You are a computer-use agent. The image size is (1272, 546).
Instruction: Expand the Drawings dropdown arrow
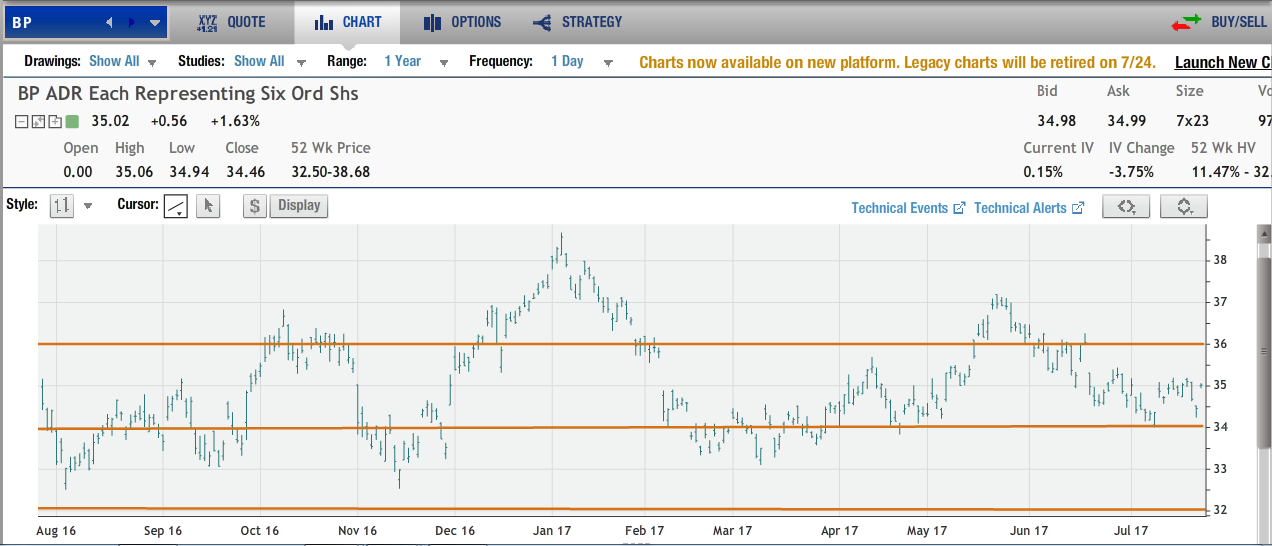tap(152, 62)
